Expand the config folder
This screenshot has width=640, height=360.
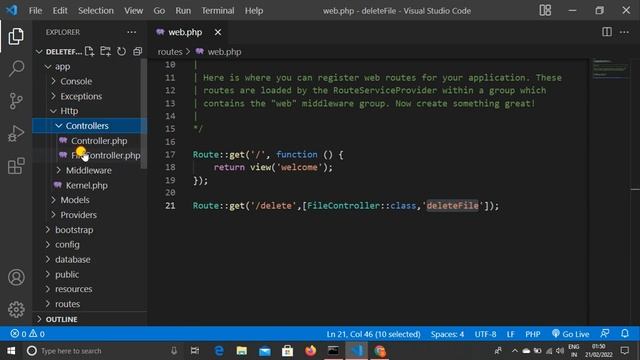point(67,244)
